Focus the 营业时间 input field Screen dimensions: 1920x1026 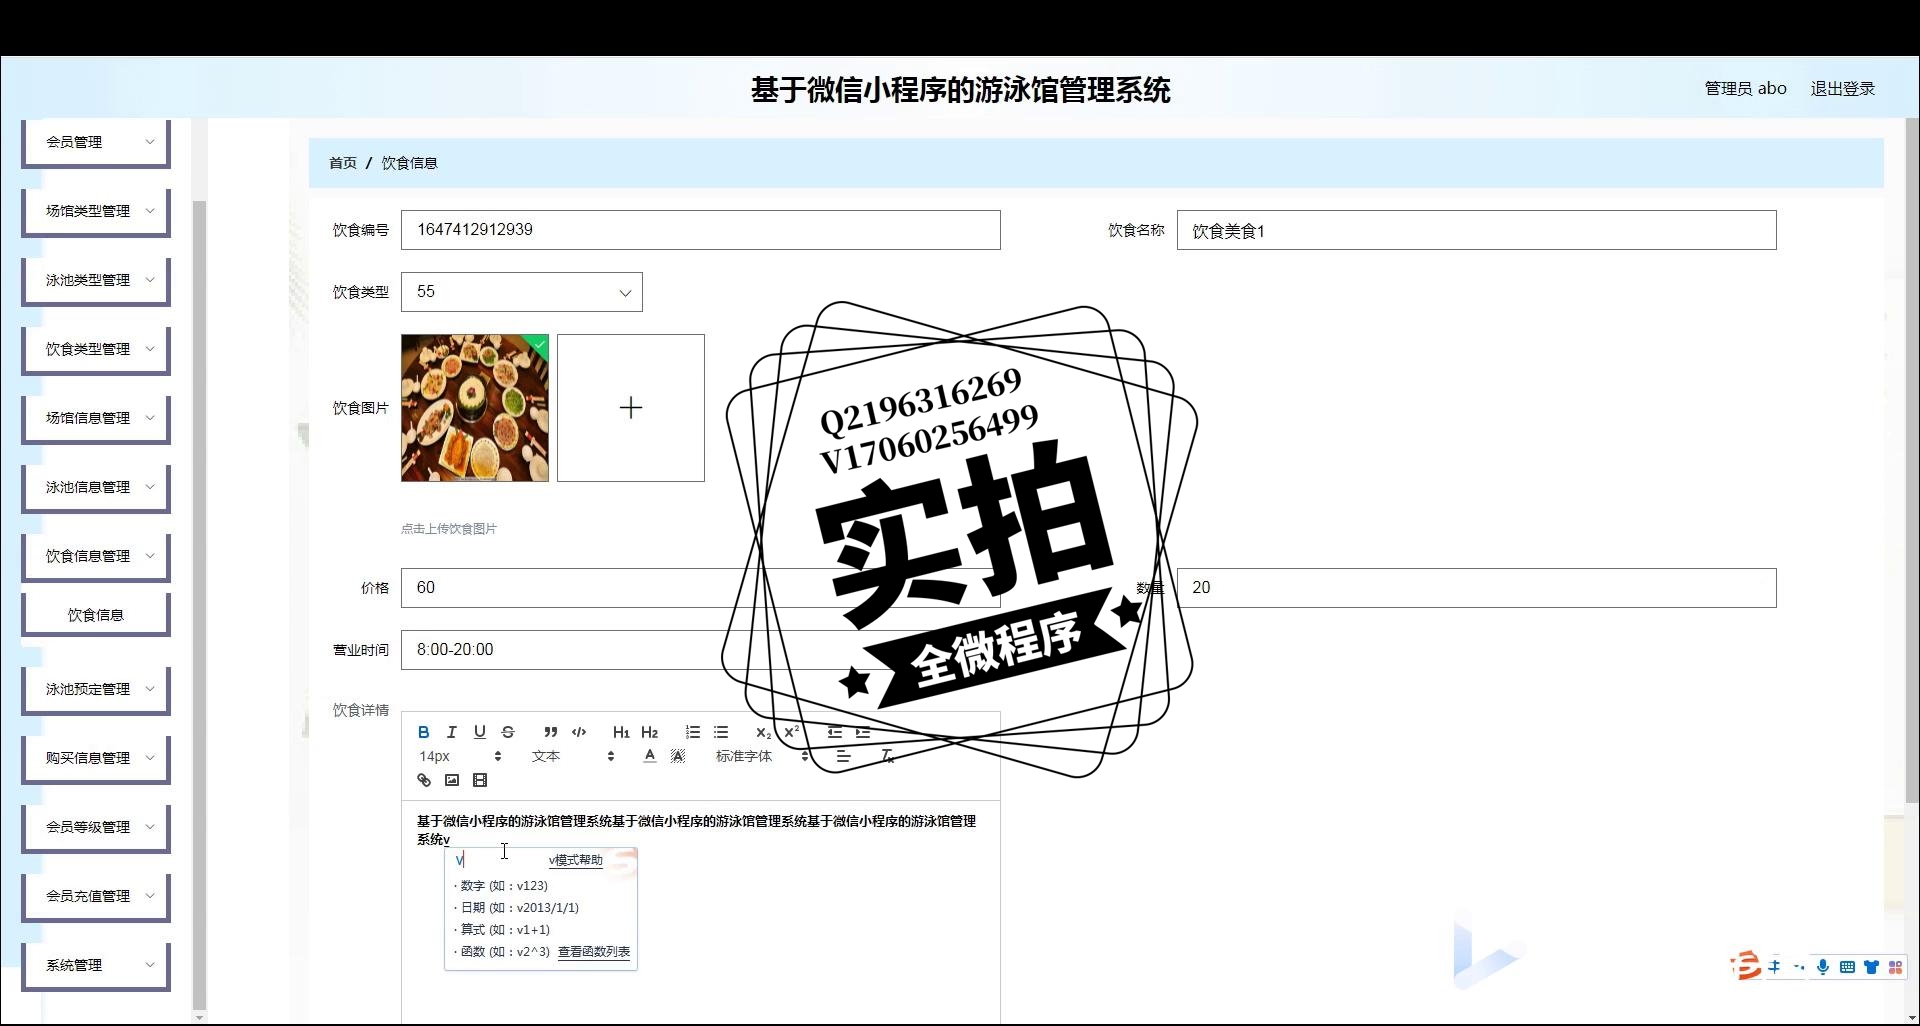tap(701, 650)
